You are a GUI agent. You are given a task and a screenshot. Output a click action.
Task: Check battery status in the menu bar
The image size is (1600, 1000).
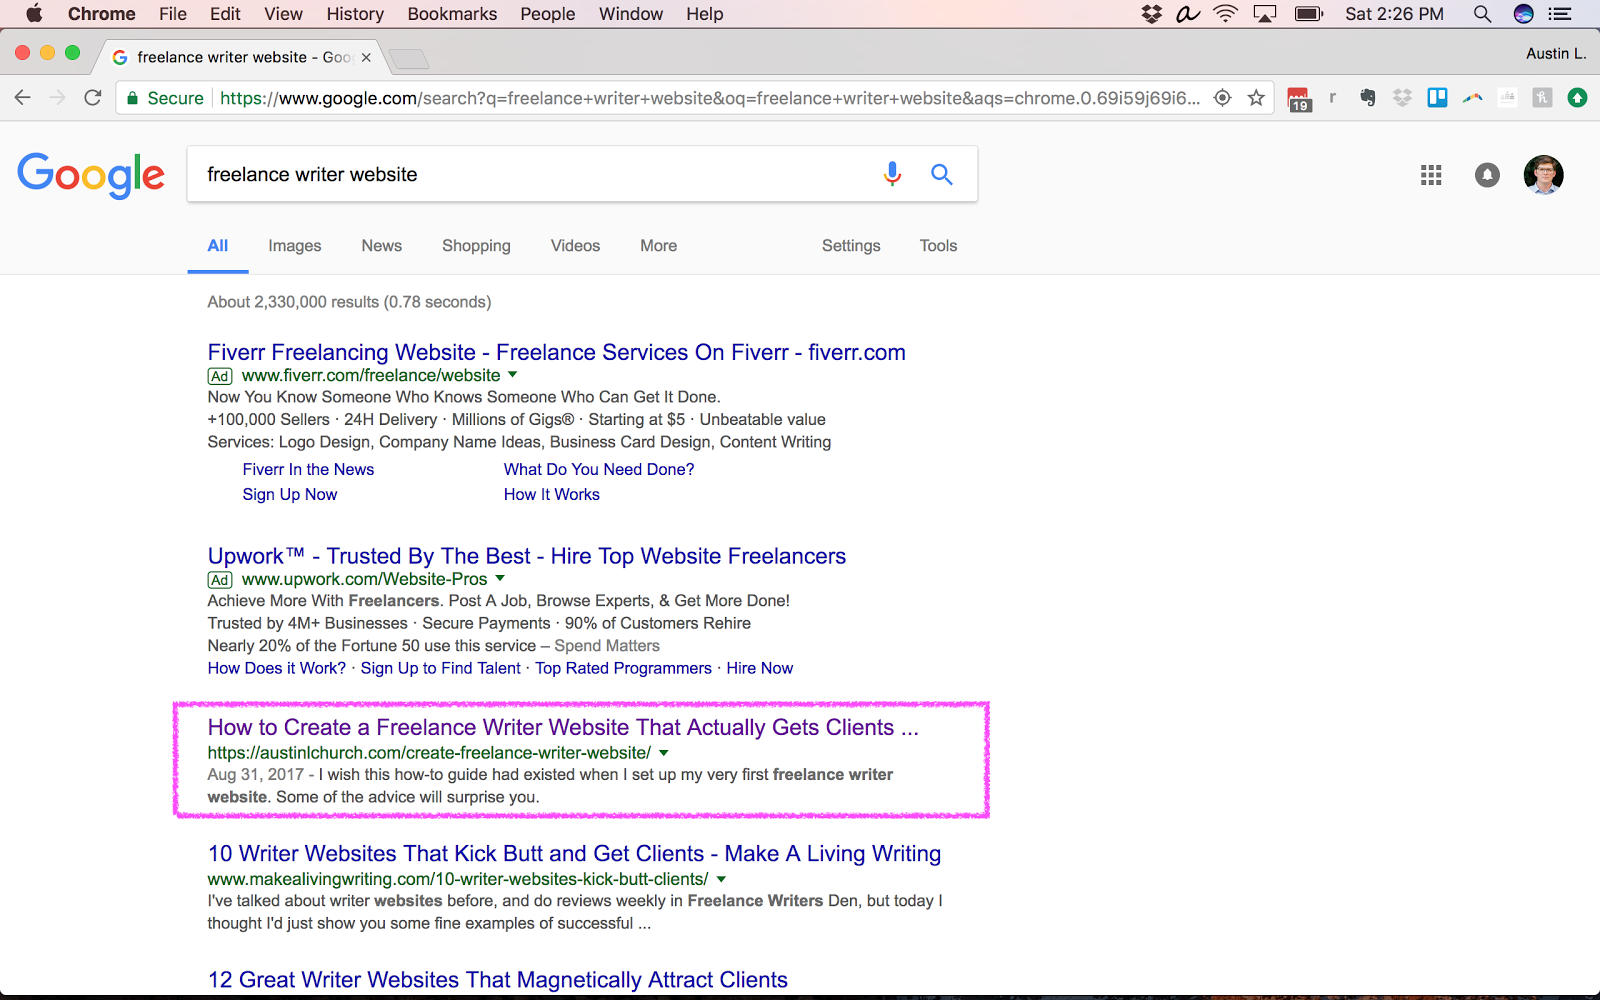click(1309, 14)
